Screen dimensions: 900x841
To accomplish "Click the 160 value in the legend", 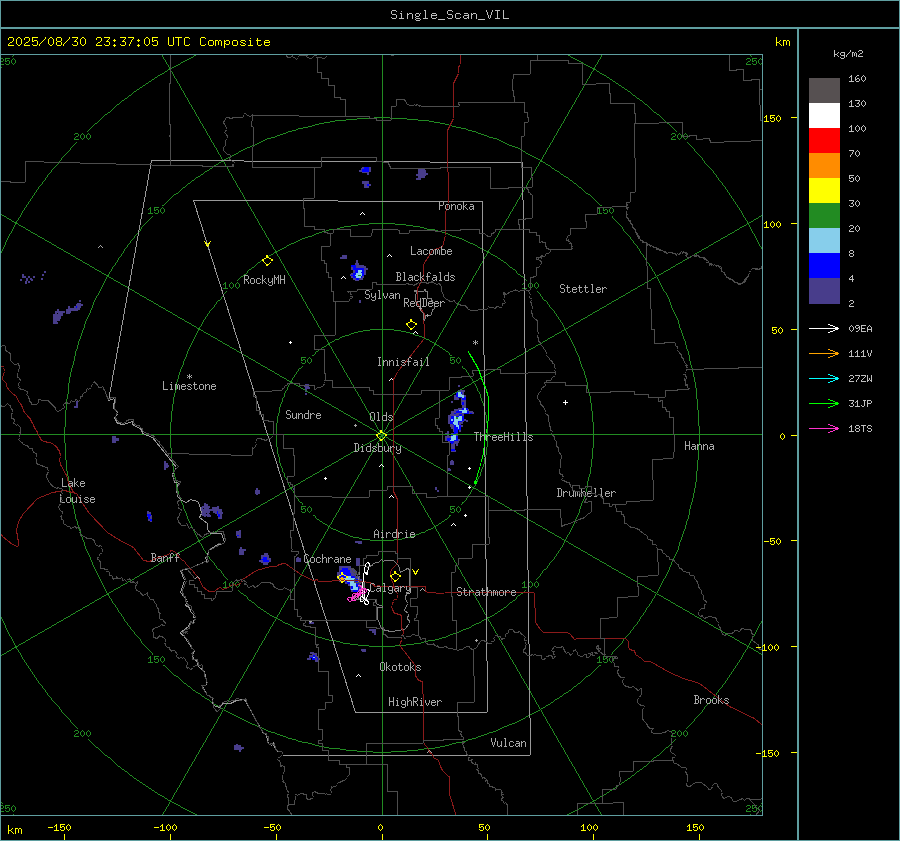I will (857, 79).
